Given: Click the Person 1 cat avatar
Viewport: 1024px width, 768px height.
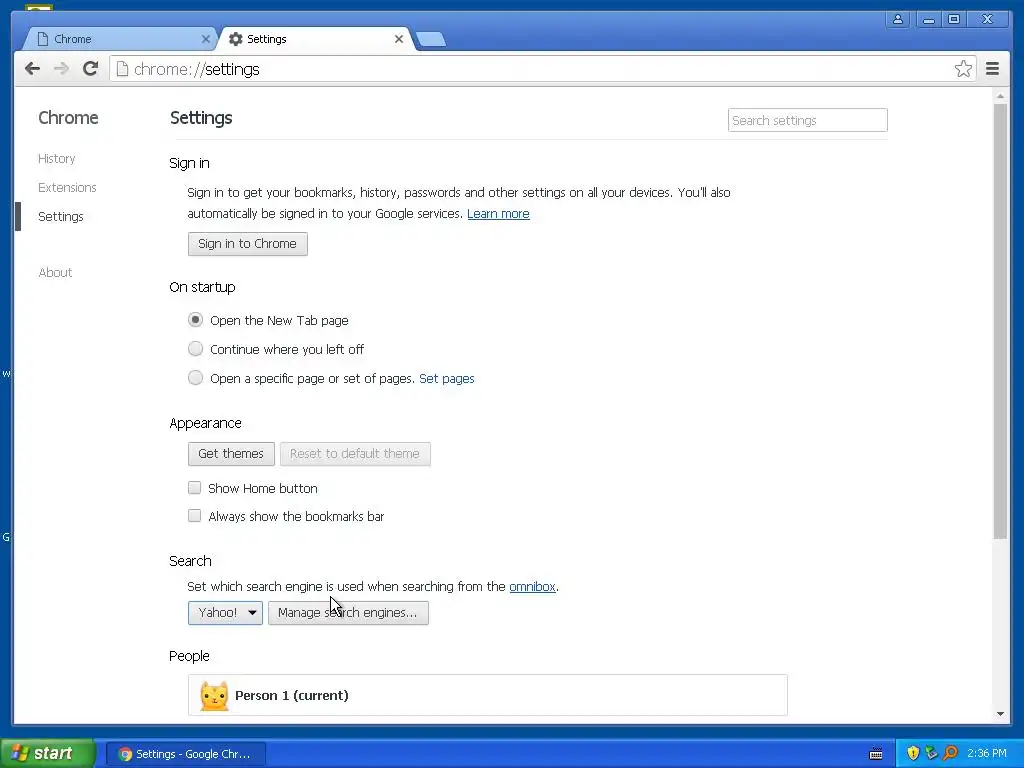Looking at the screenshot, I should 214,696.
